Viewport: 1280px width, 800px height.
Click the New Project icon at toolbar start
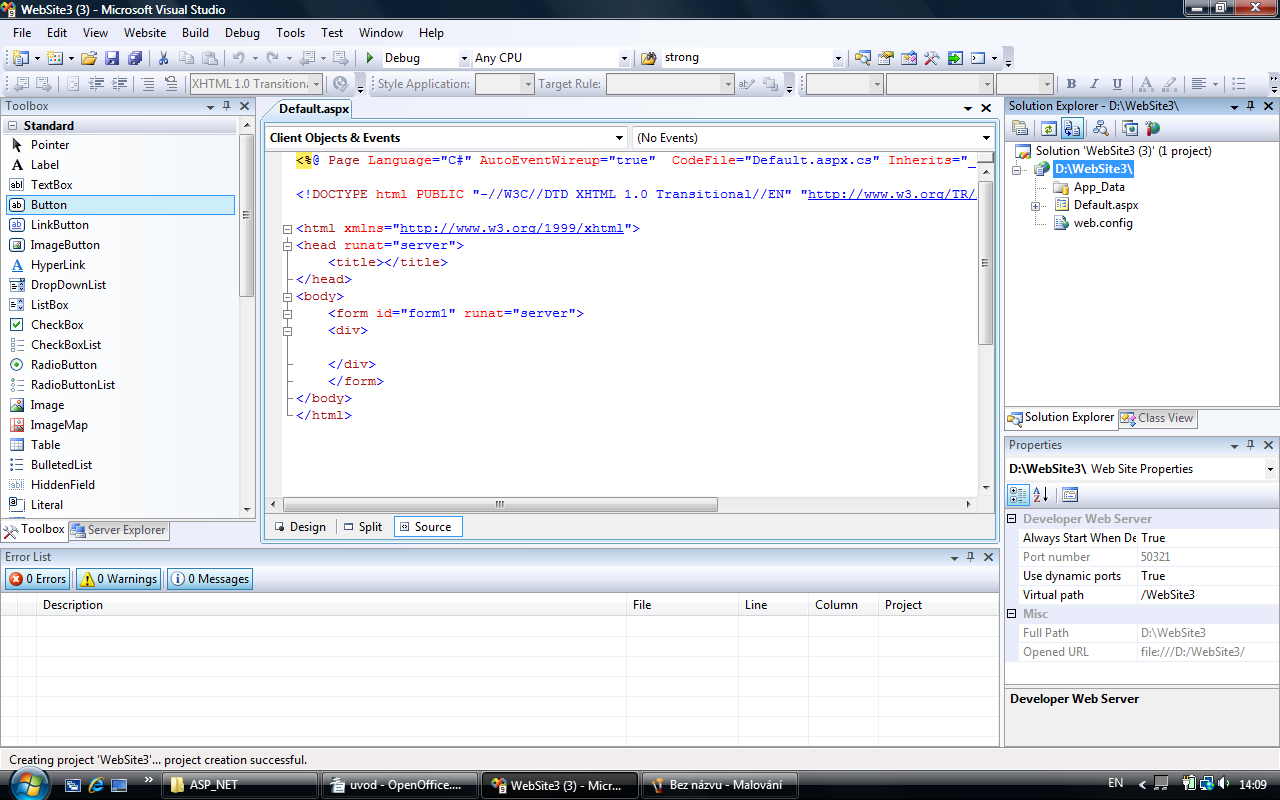[21, 58]
